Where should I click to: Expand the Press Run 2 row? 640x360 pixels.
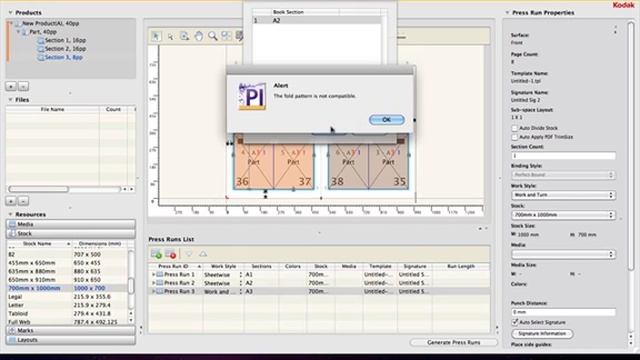click(153, 283)
